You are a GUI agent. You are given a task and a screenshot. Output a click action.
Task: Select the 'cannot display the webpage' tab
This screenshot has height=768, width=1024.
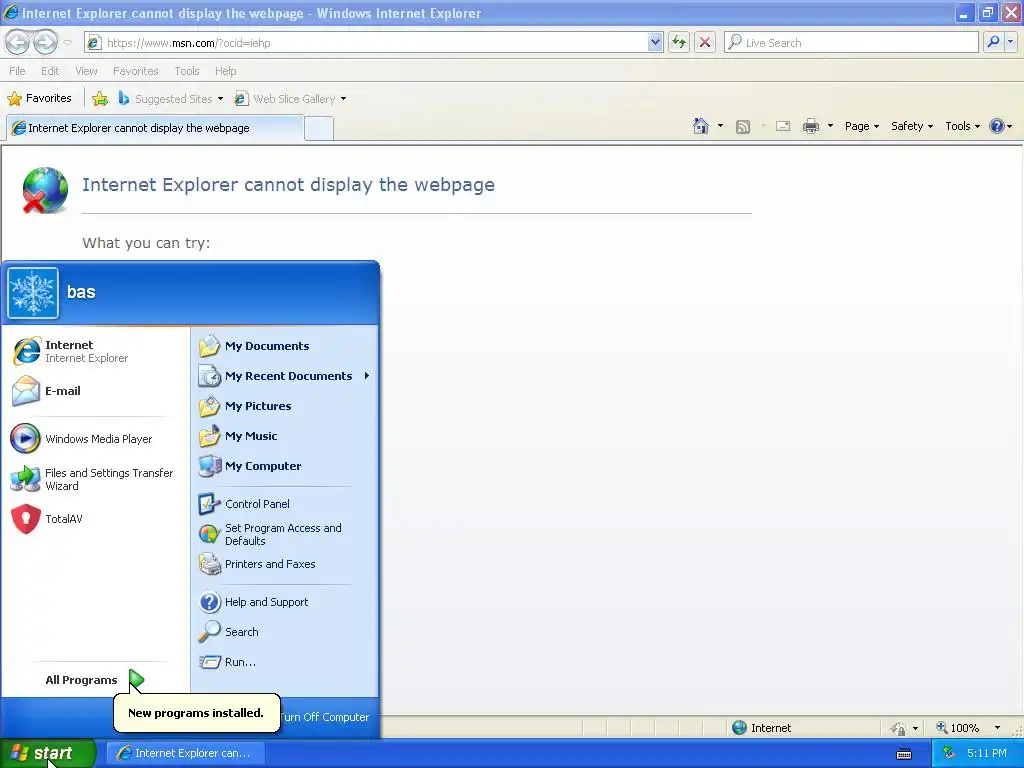(155, 128)
